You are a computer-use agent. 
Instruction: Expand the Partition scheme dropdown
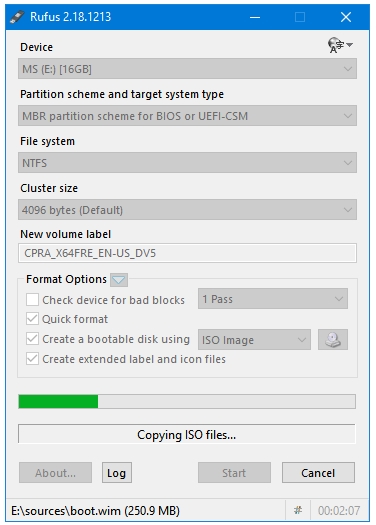coord(187,116)
